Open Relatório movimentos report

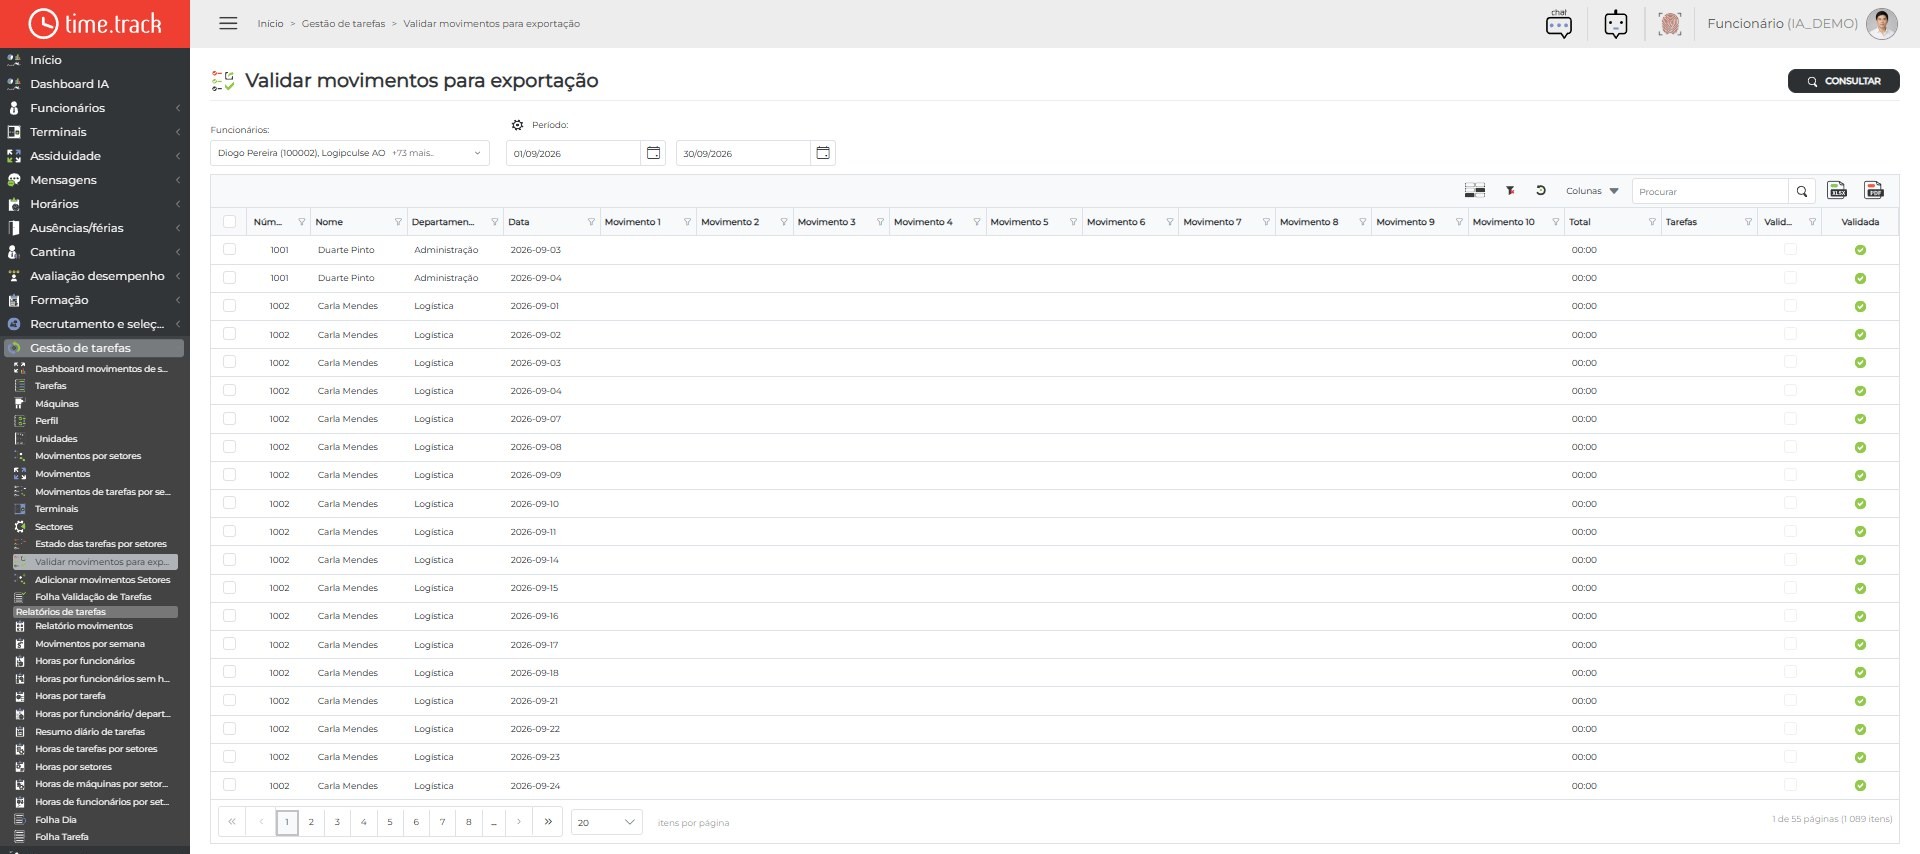[x=84, y=626]
